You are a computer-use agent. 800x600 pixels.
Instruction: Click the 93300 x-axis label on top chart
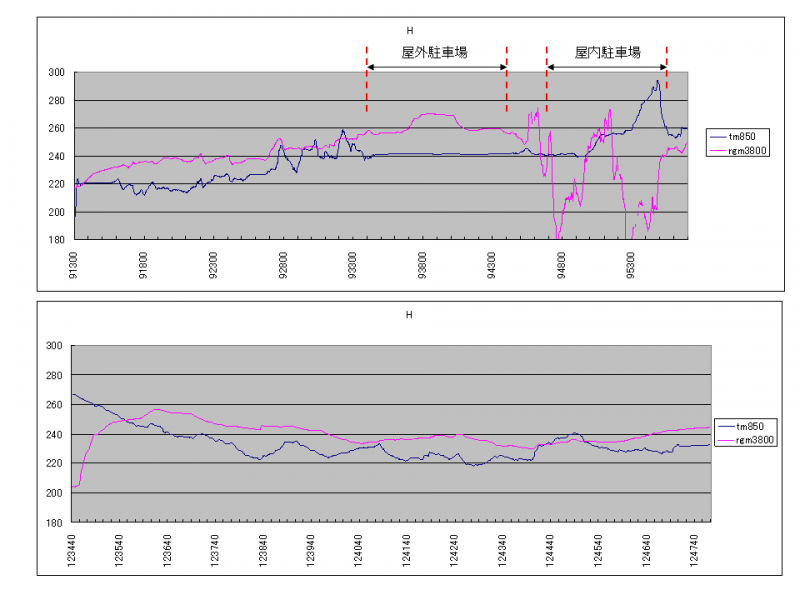(352, 273)
